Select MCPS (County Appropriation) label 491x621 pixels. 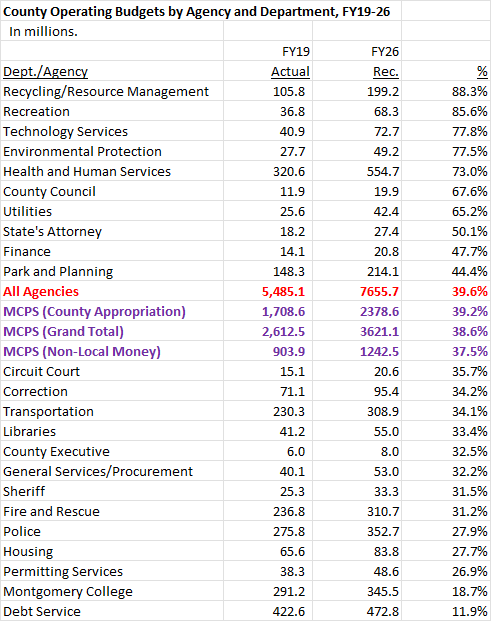pos(94,312)
